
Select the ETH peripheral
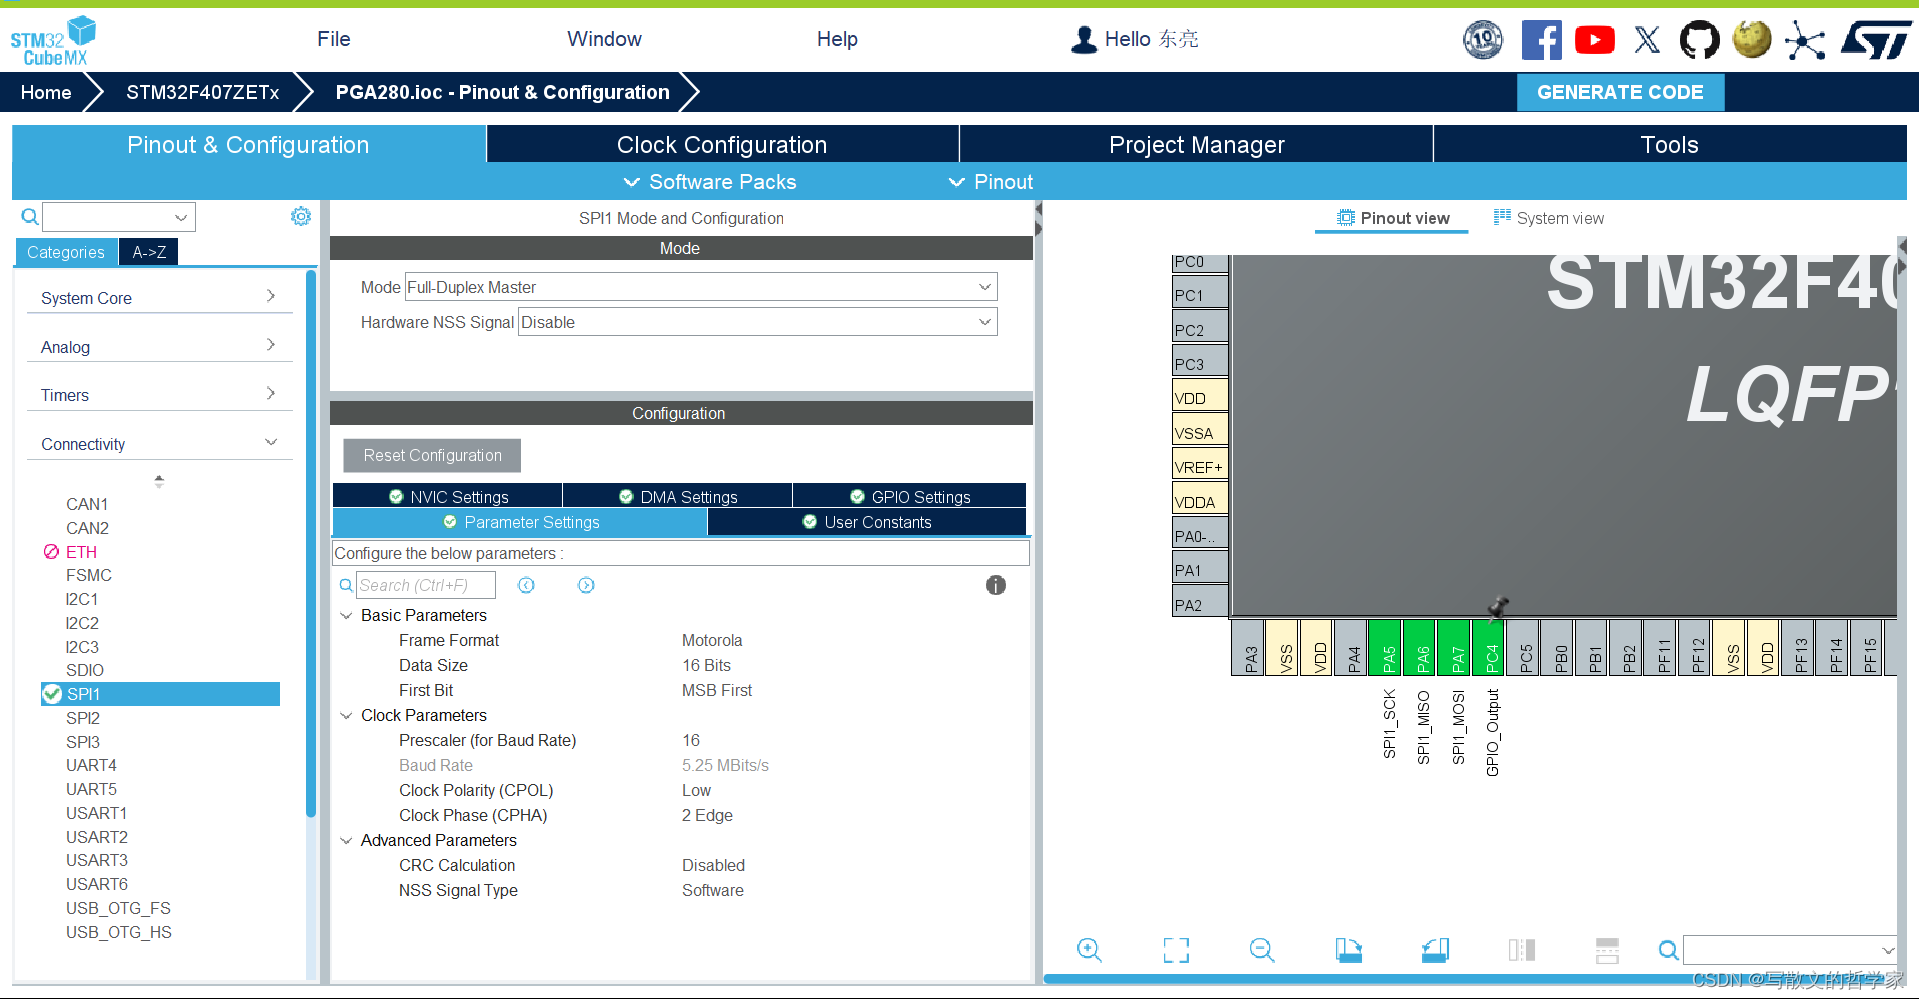pos(81,552)
